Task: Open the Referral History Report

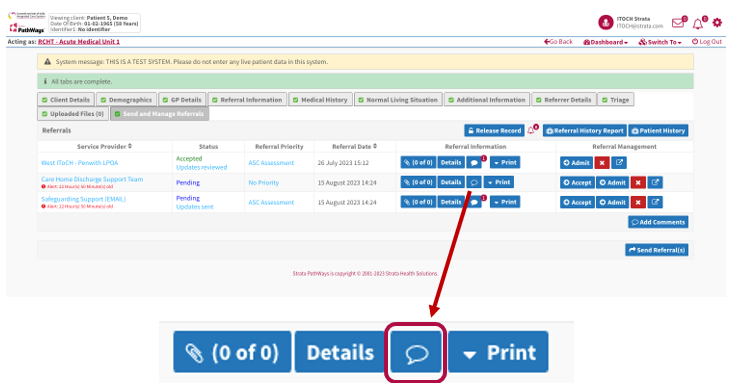Action: click(585, 131)
